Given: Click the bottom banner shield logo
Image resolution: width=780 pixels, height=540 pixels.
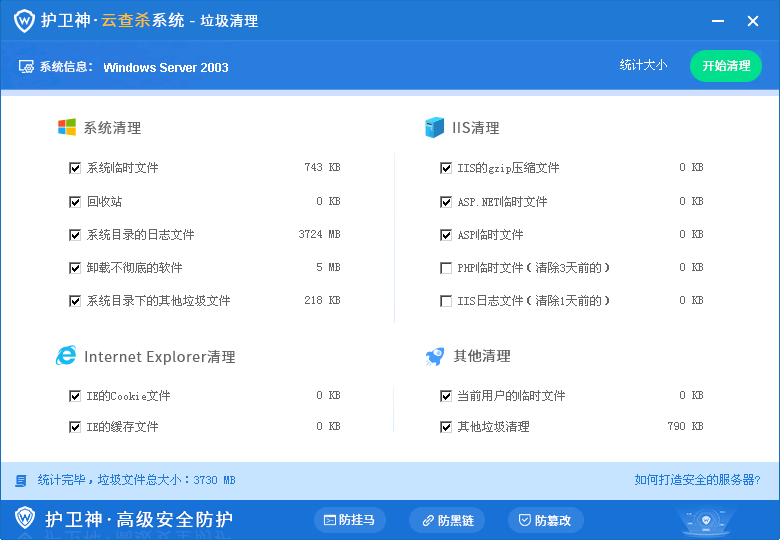Looking at the screenshot, I should [x=24, y=519].
